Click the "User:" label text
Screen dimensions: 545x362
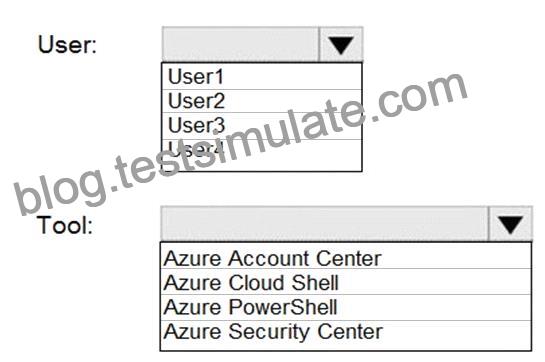click(x=67, y=45)
